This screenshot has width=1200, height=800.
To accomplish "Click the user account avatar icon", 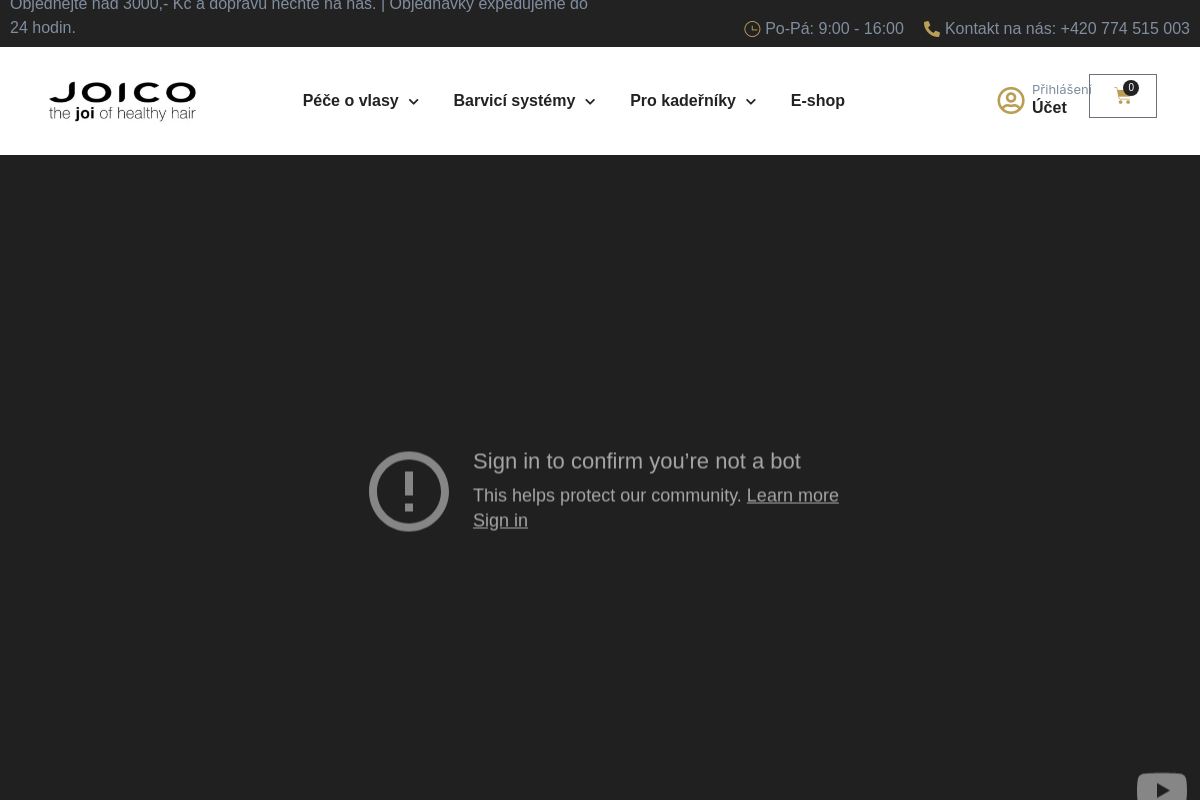I will (x=1011, y=100).
